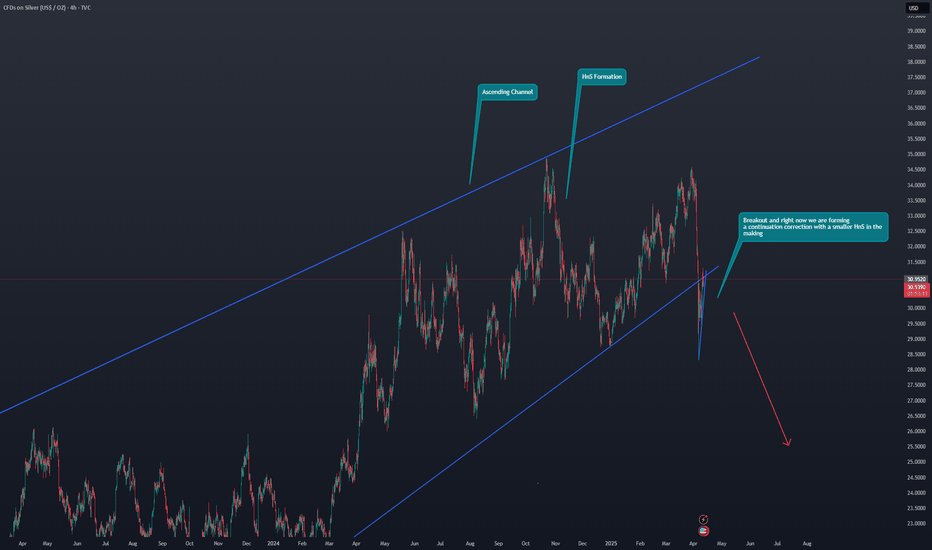Image resolution: width=932 pixels, height=550 pixels.
Task: Select the 'Ascending Channel' callout label
Action: tap(508, 92)
